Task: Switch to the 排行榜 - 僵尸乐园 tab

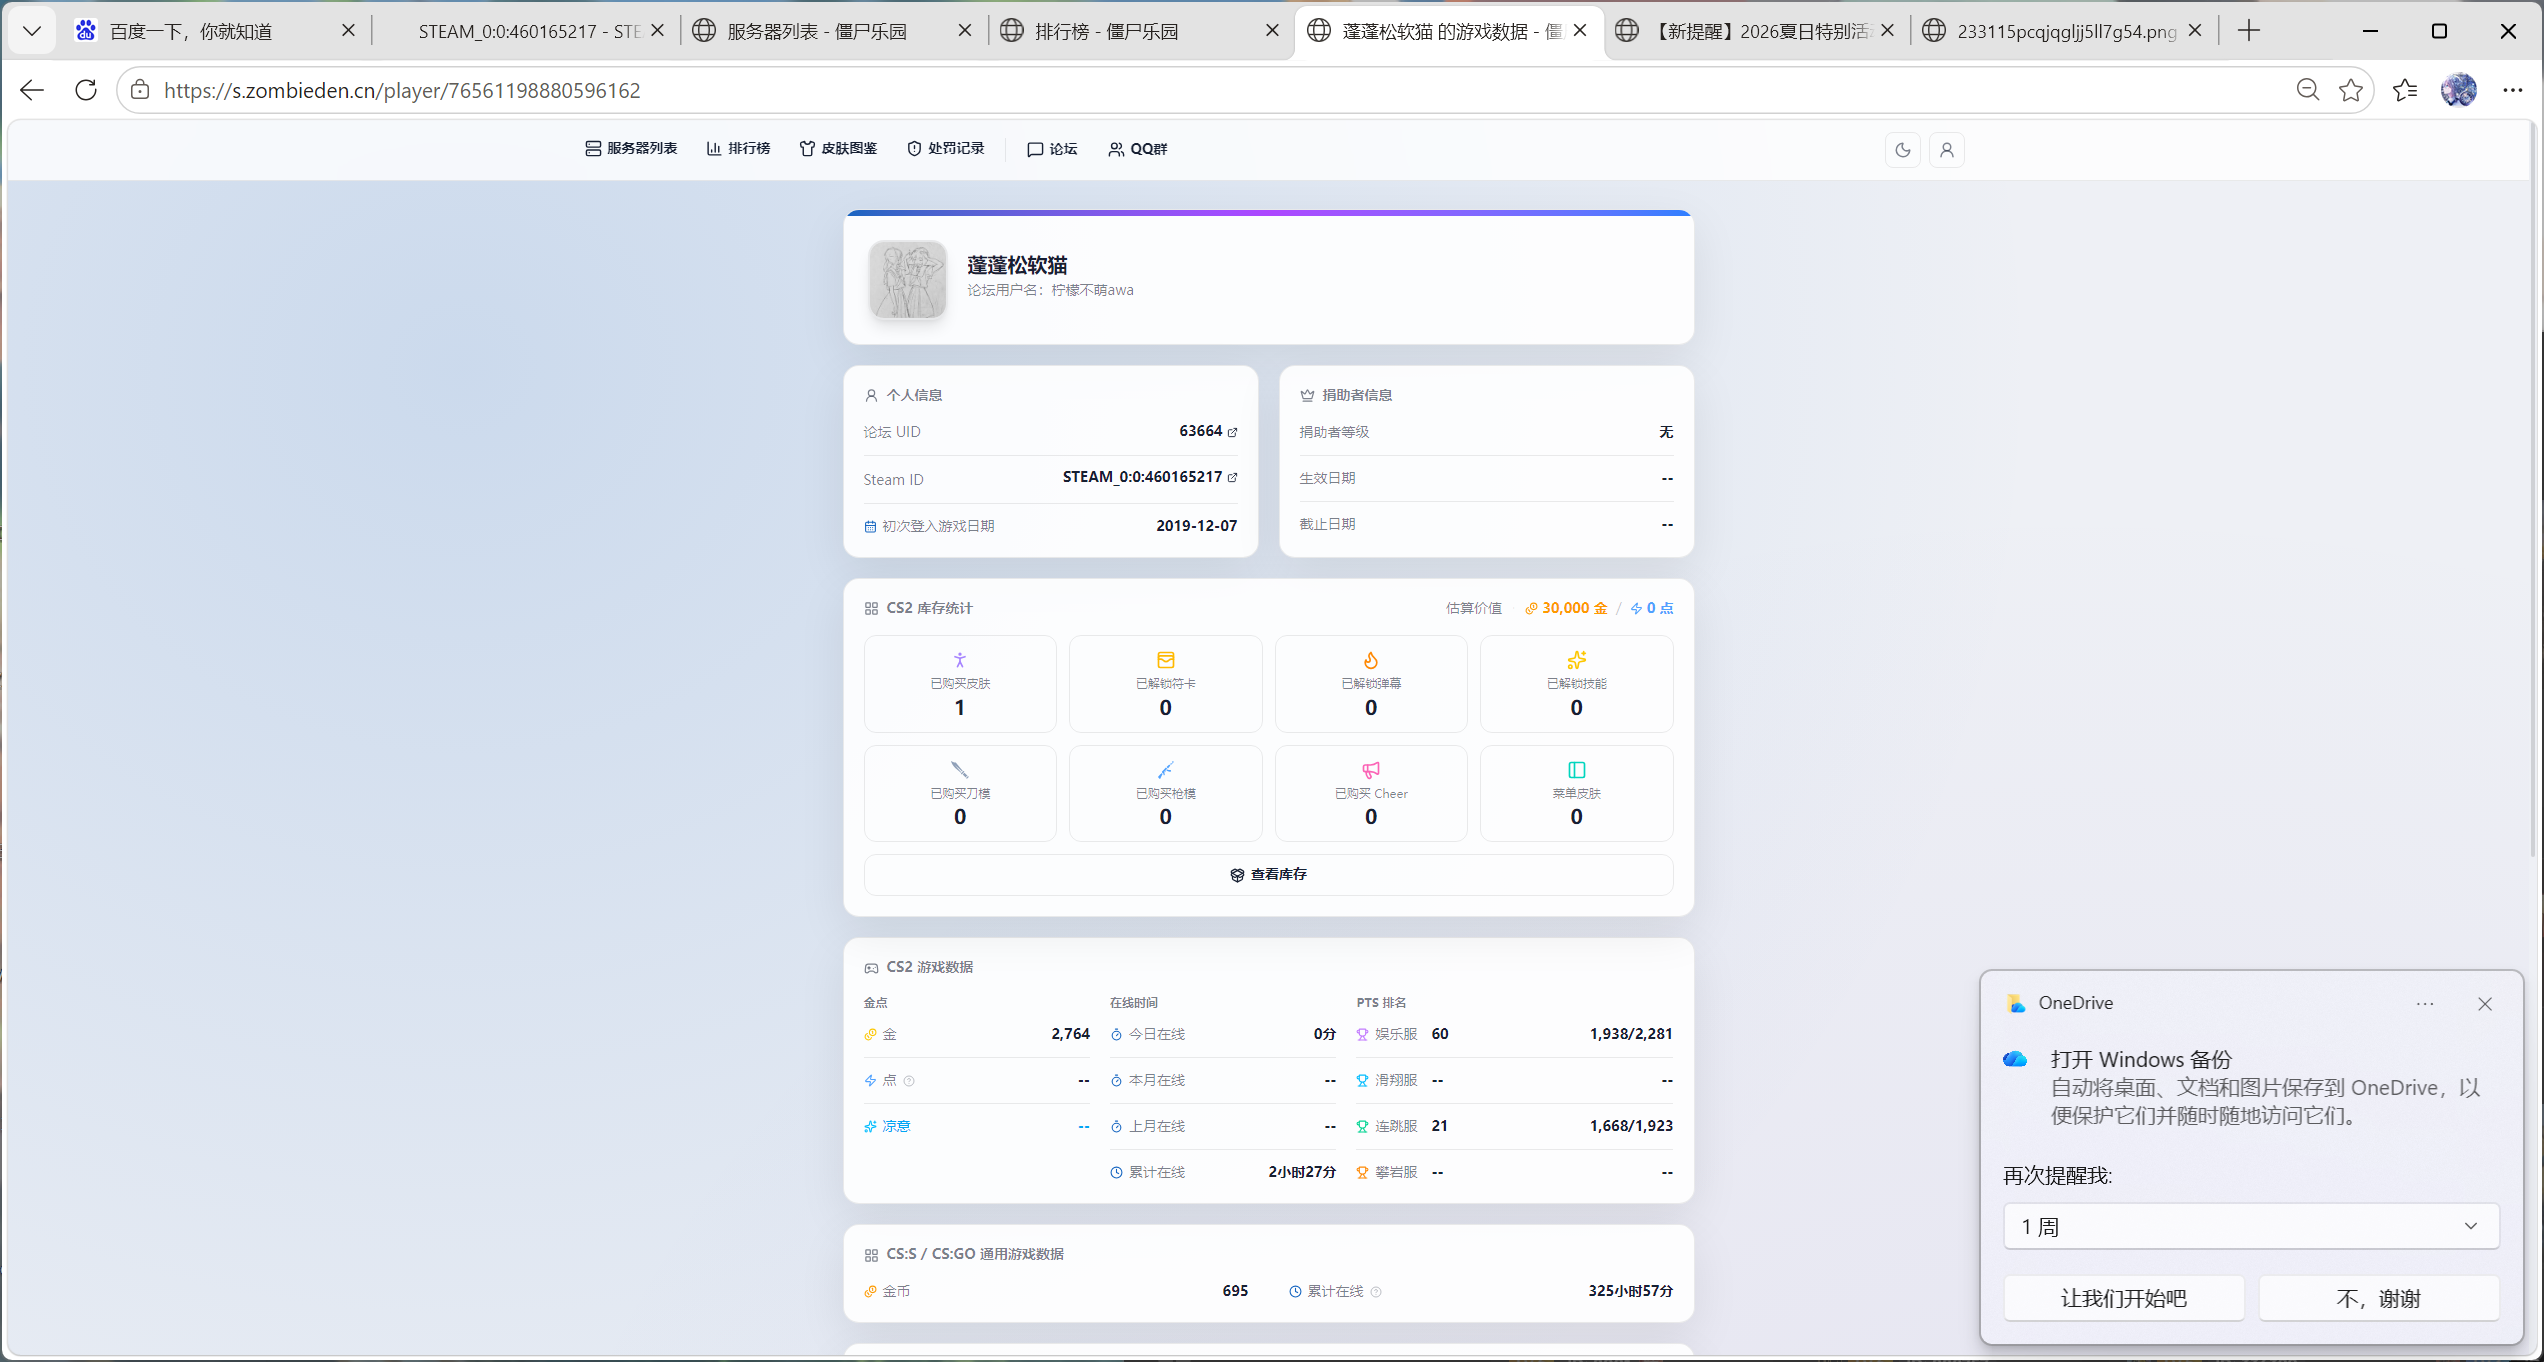Action: (1141, 31)
